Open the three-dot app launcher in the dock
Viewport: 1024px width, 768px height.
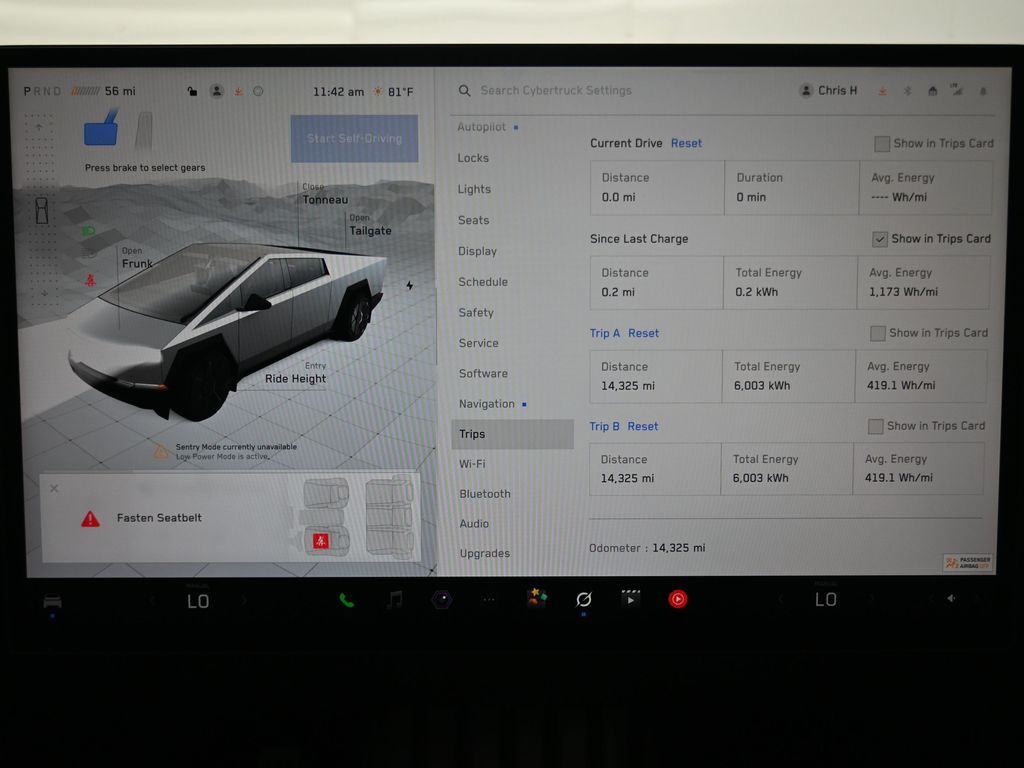pos(488,600)
